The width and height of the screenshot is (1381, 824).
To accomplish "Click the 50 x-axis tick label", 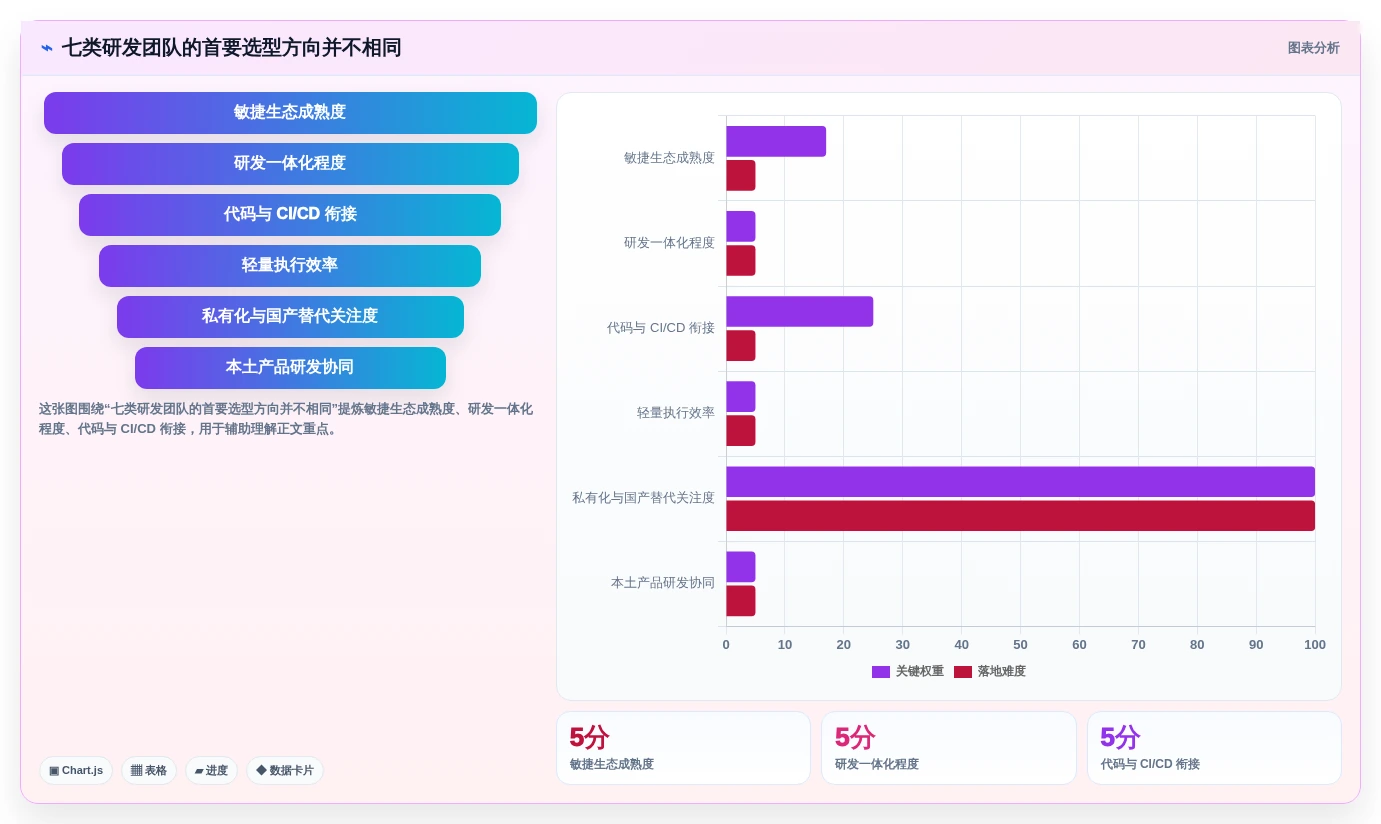I will click(1020, 645).
